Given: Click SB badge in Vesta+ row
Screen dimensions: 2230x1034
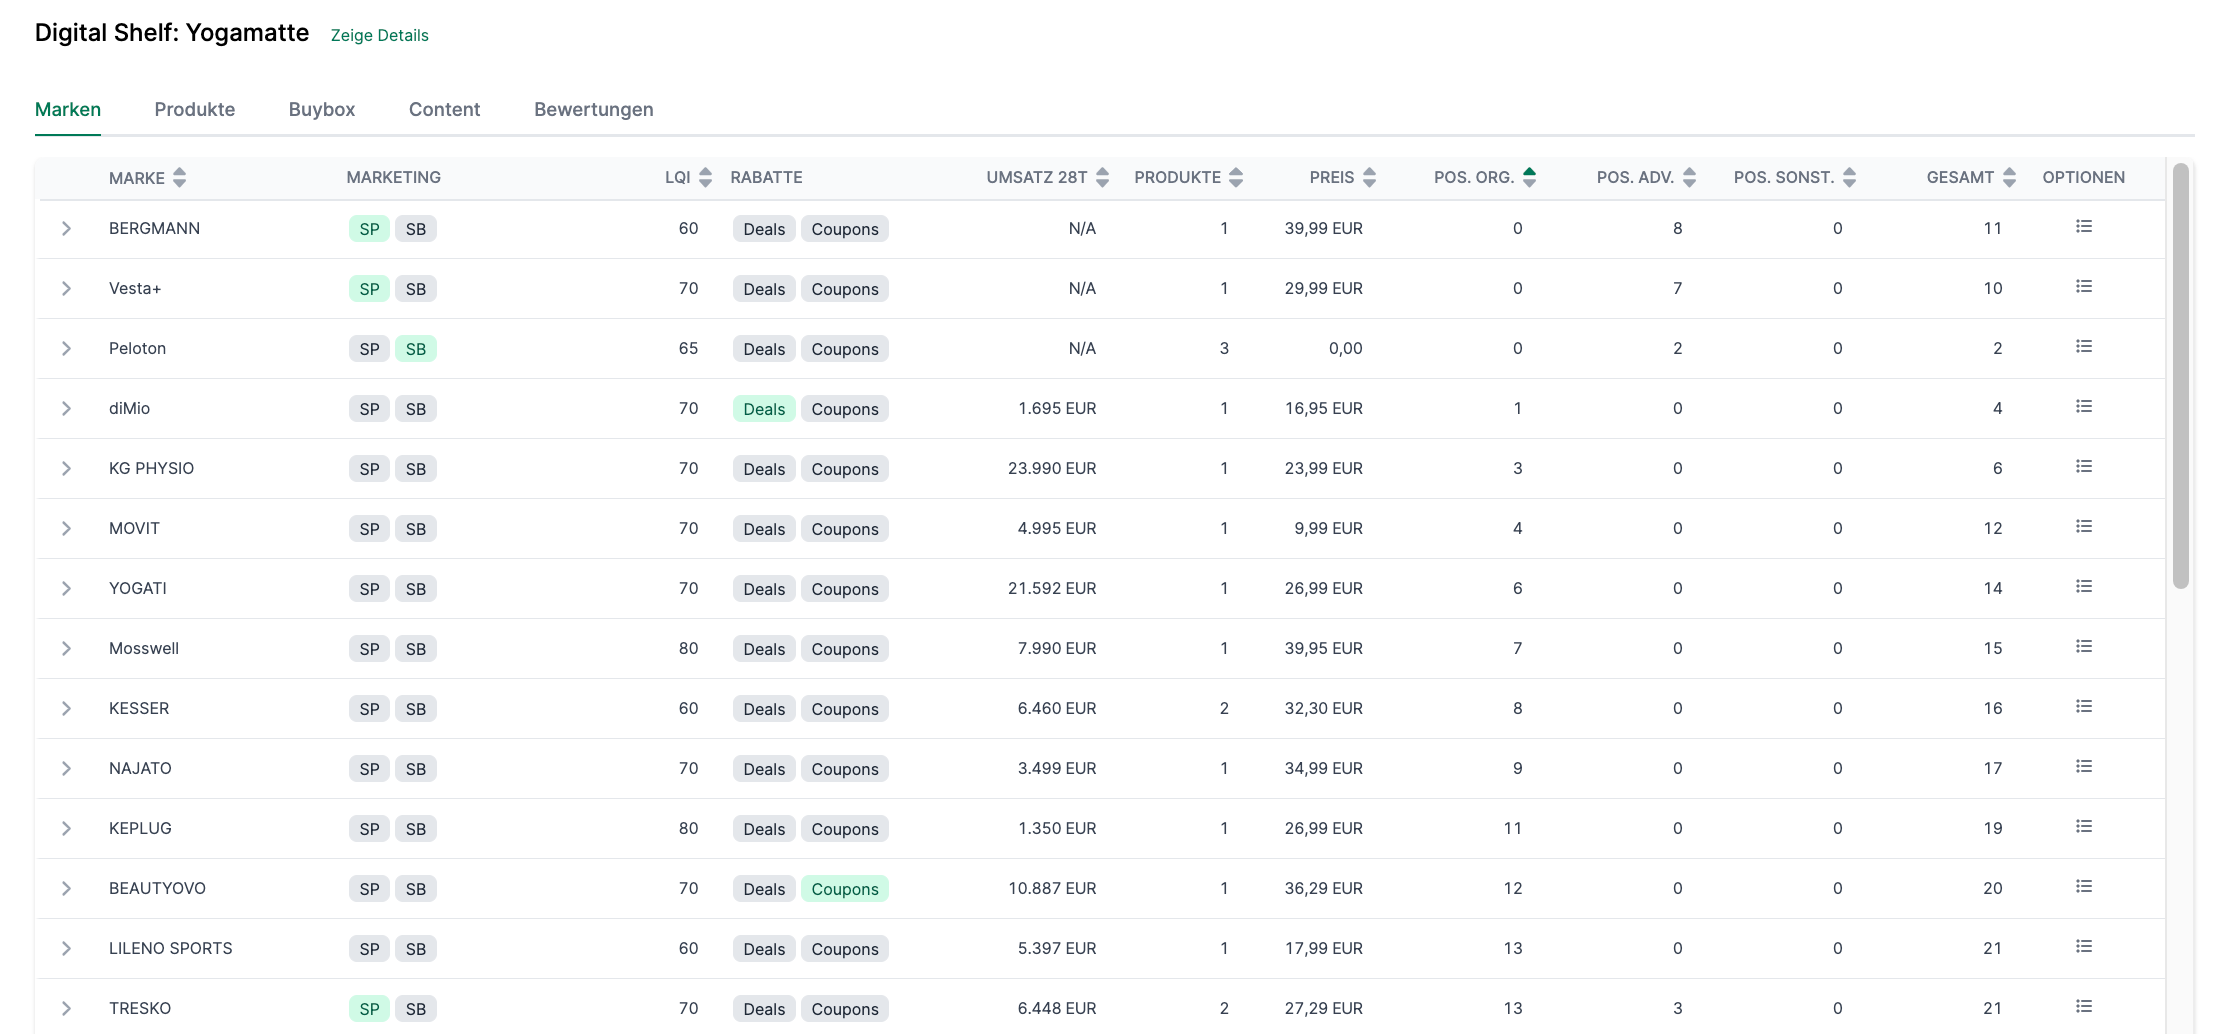Looking at the screenshot, I should point(416,289).
